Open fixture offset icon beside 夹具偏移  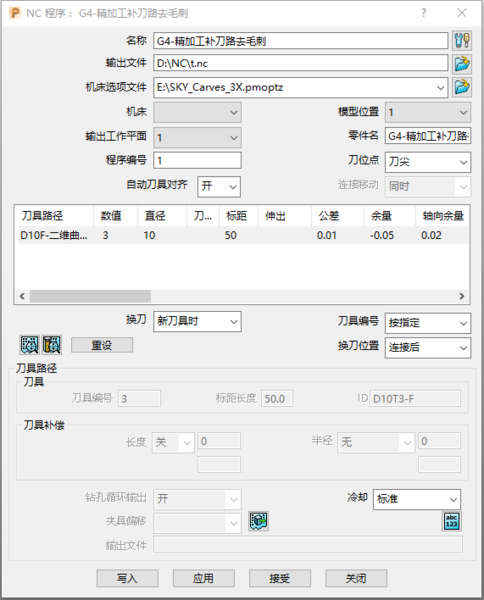[259, 521]
